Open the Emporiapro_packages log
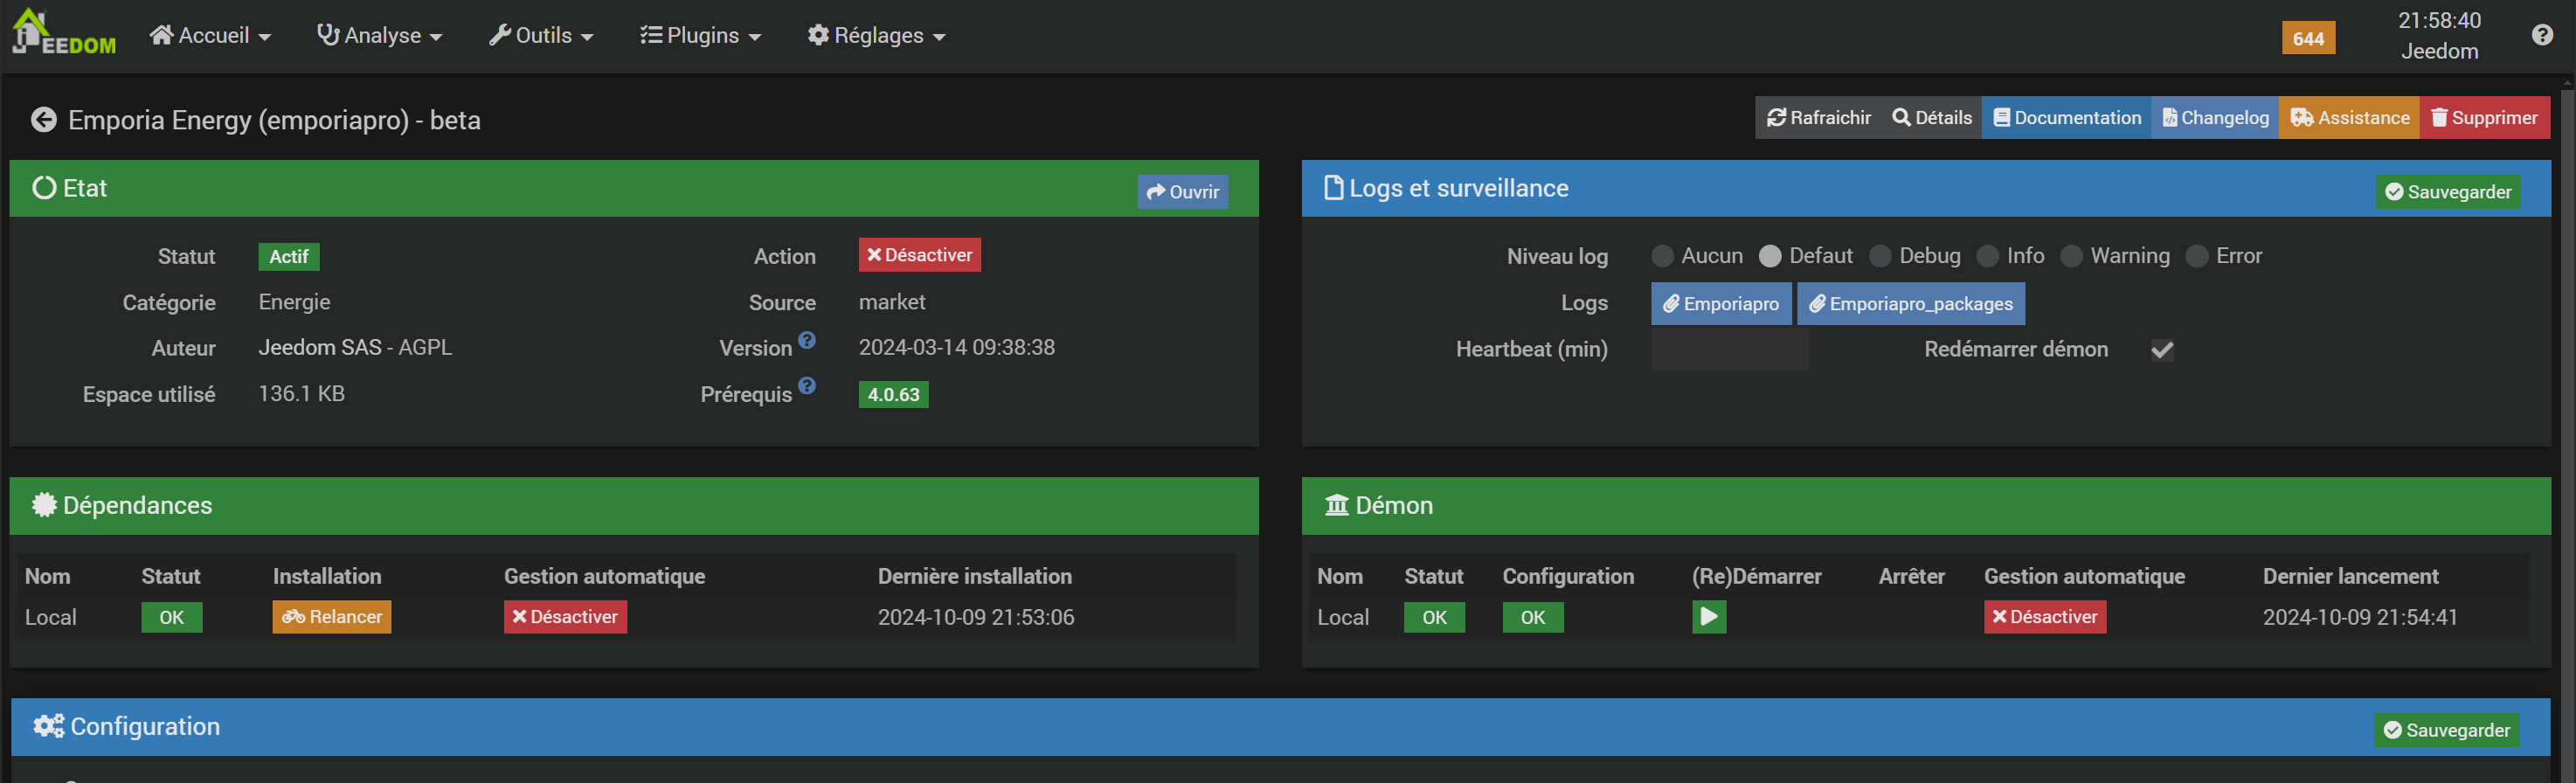 click(1911, 304)
